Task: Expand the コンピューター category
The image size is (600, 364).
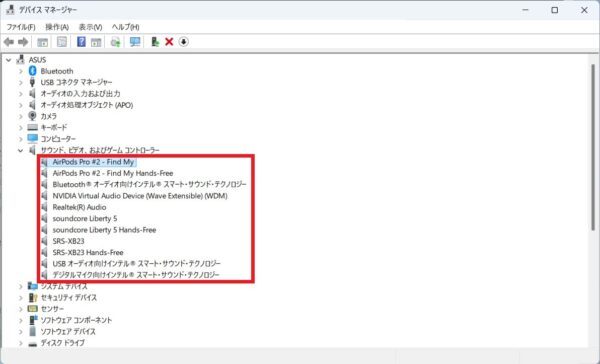Action: pyautogui.click(x=21, y=139)
